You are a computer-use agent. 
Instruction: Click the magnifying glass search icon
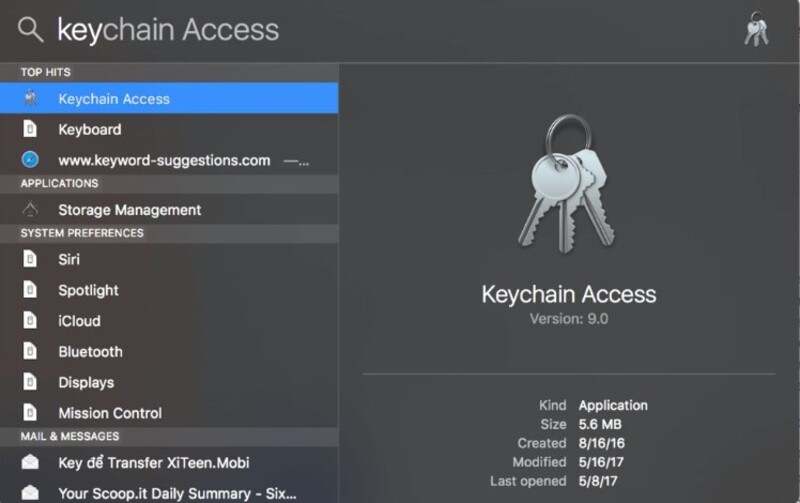coord(30,29)
